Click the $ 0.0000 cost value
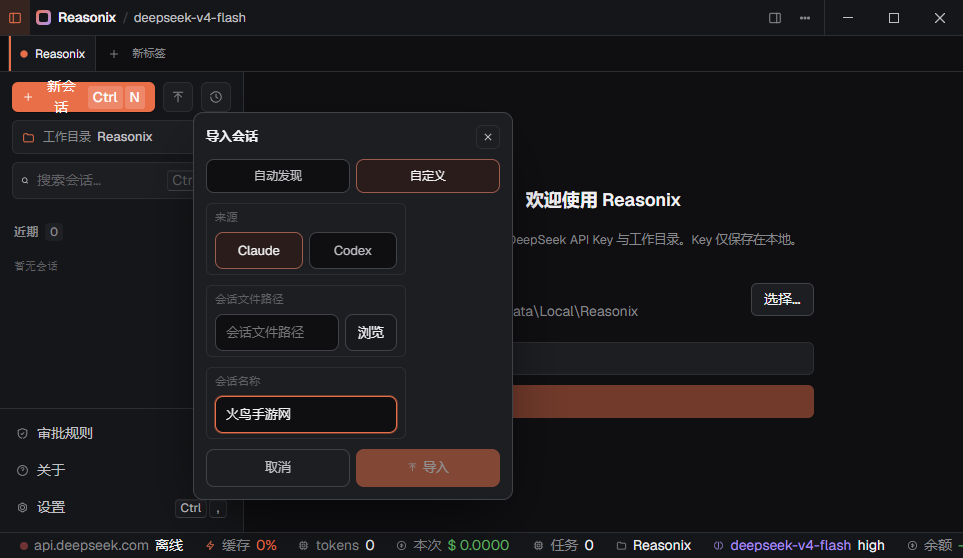This screenshot has height=558, width=963. (x=478, y=545)
